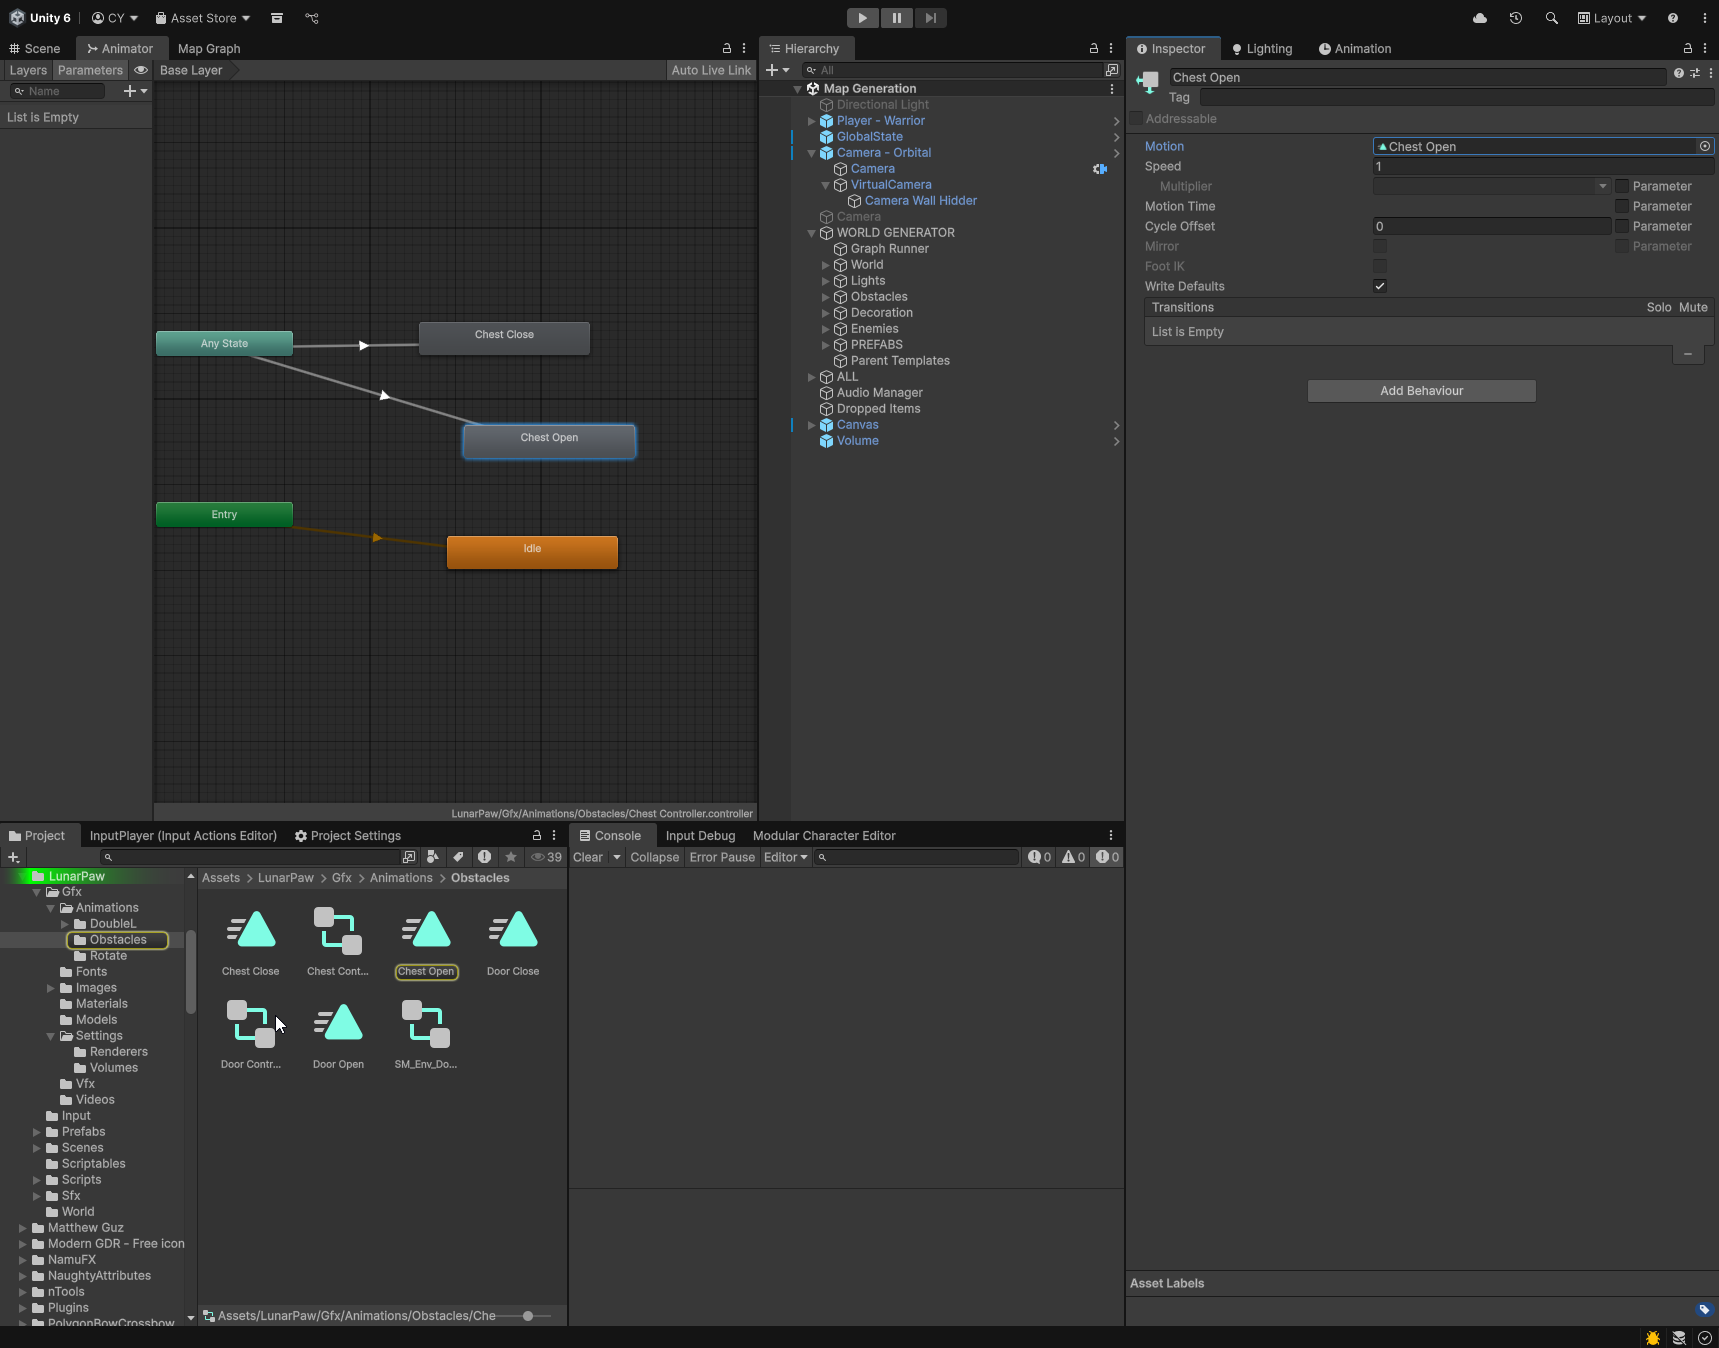Switch to the Map Graph tab
Screen dimensions: 1719x1348
(209, 49)
